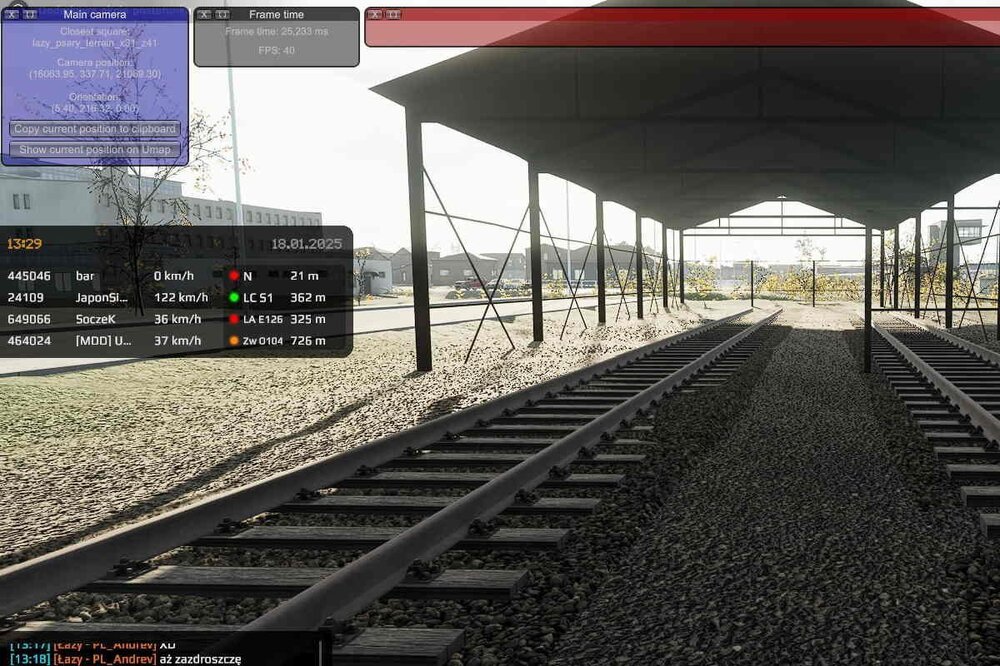Select train 649066 row

(175, 320)
